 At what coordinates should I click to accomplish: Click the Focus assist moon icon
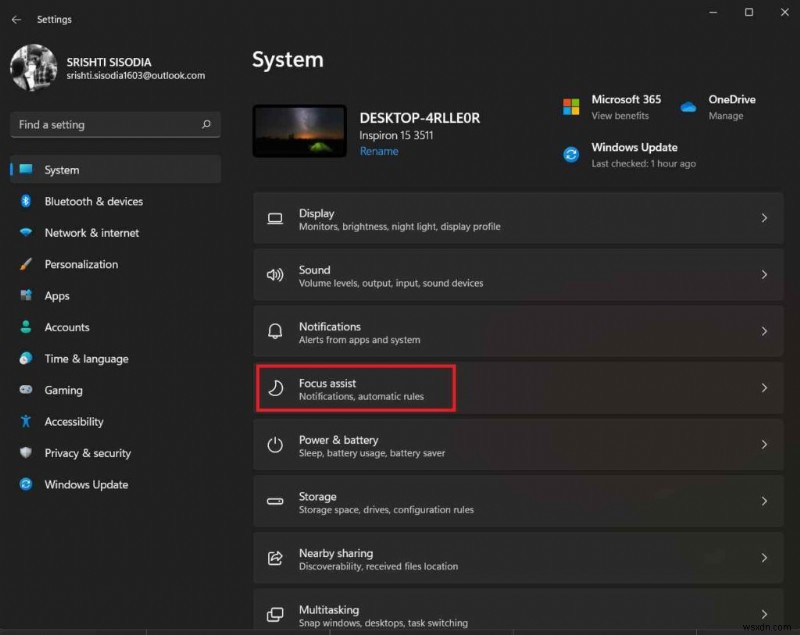[275, 388]
